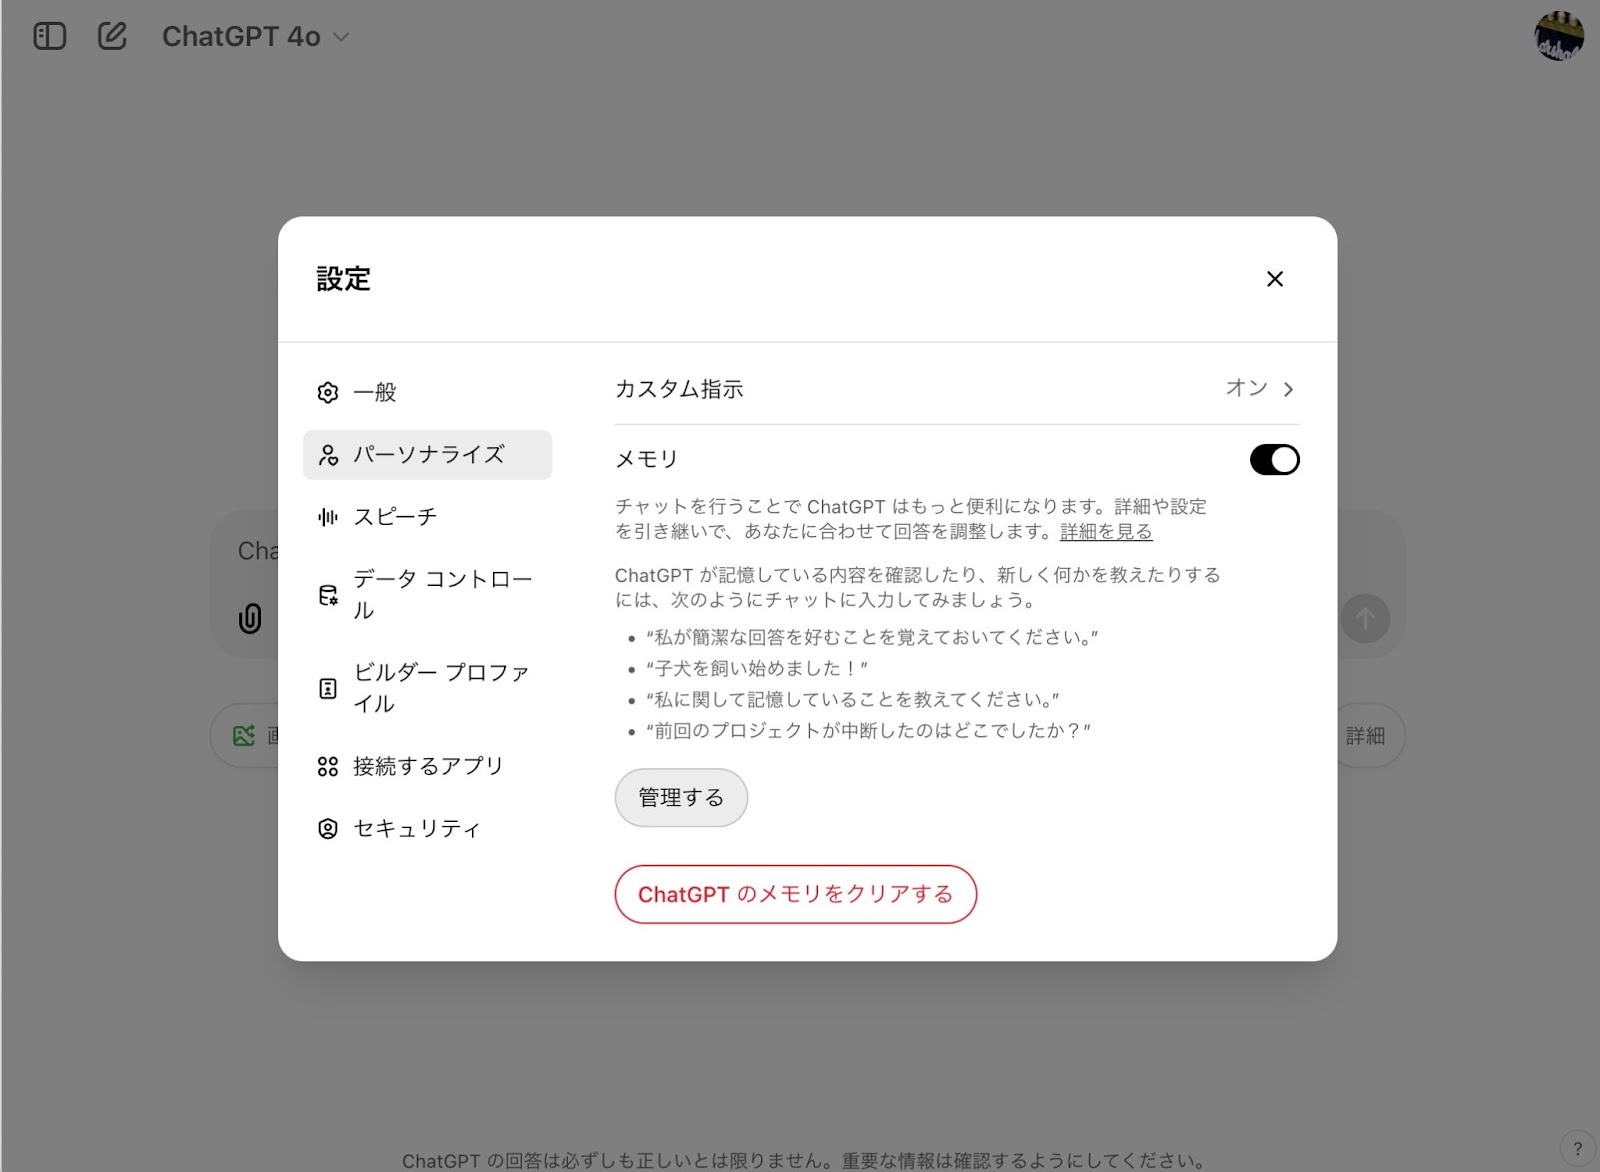
Task: Open the セキュリティ settings tab
Action: pos(427,828)
